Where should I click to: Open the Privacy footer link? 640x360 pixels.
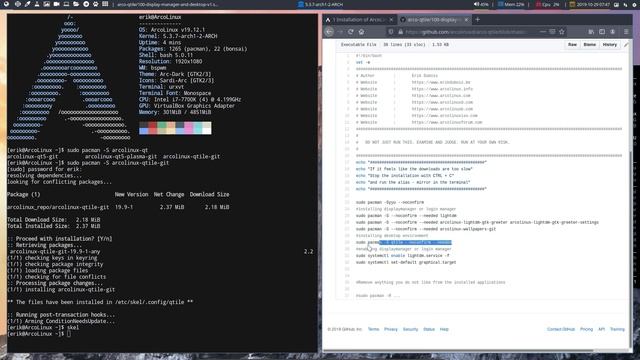point(391,329)
